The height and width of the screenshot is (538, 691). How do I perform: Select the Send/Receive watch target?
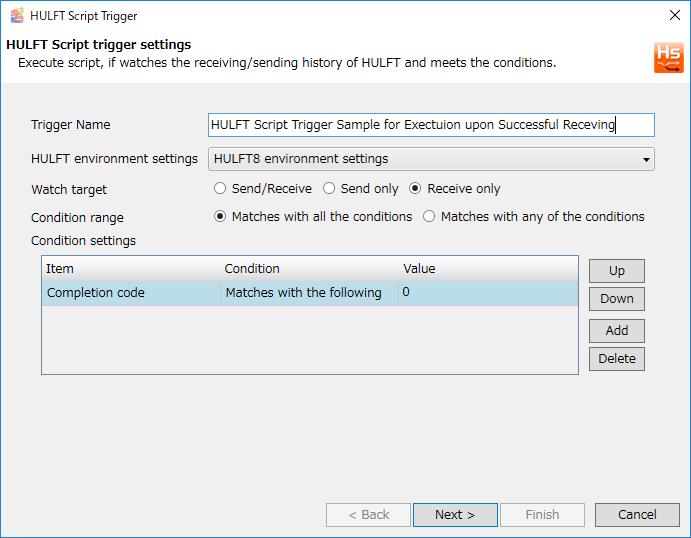[x=219, y=189]
